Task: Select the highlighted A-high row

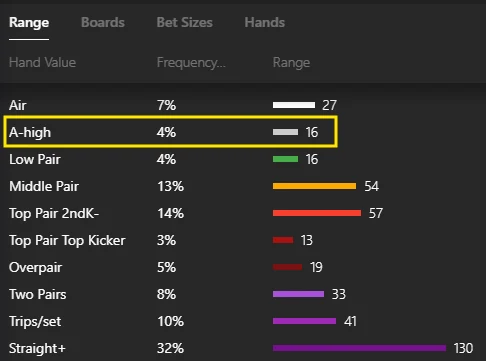Action: point(171,132)
